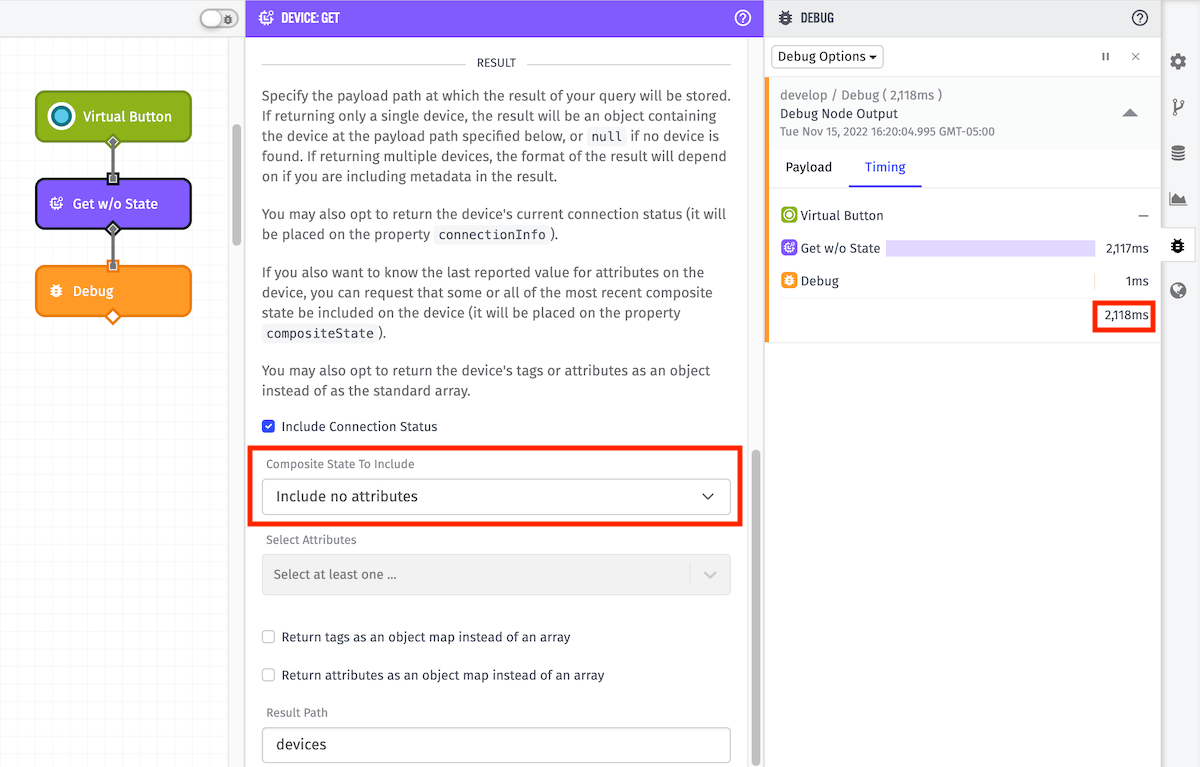Screen dimensions: 1200x767
Task: Open Composite State To Include dropdown
Action: pos(496,496)
